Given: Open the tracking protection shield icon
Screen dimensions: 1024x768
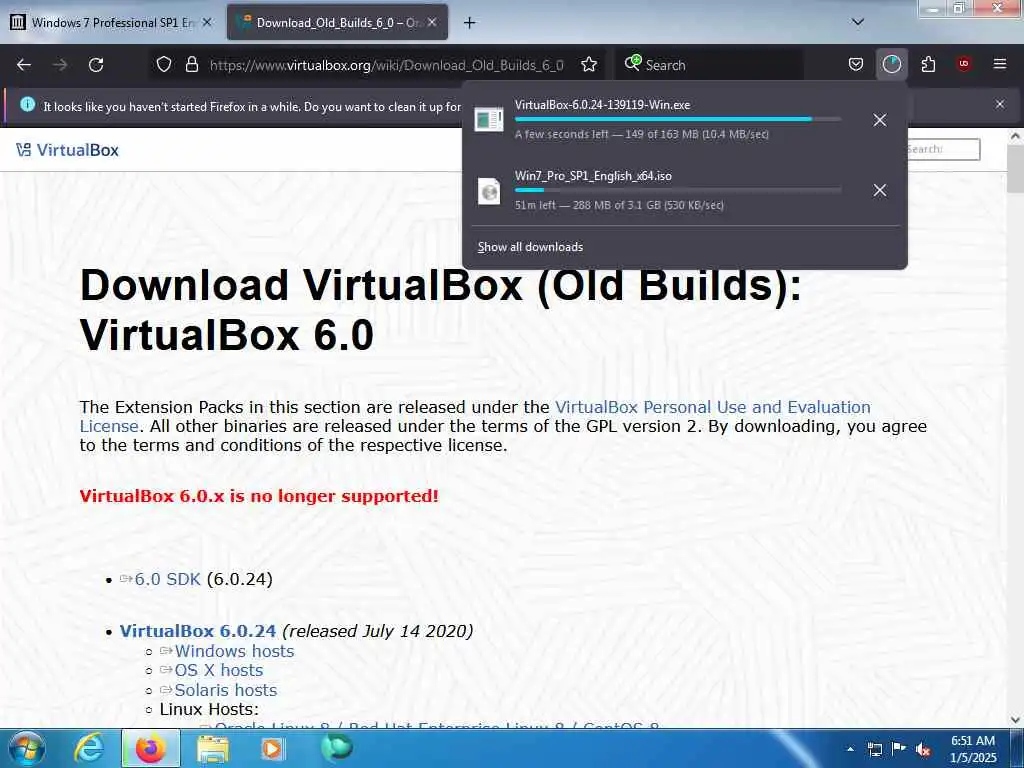Looking at the screenshot, I should 164,65.
